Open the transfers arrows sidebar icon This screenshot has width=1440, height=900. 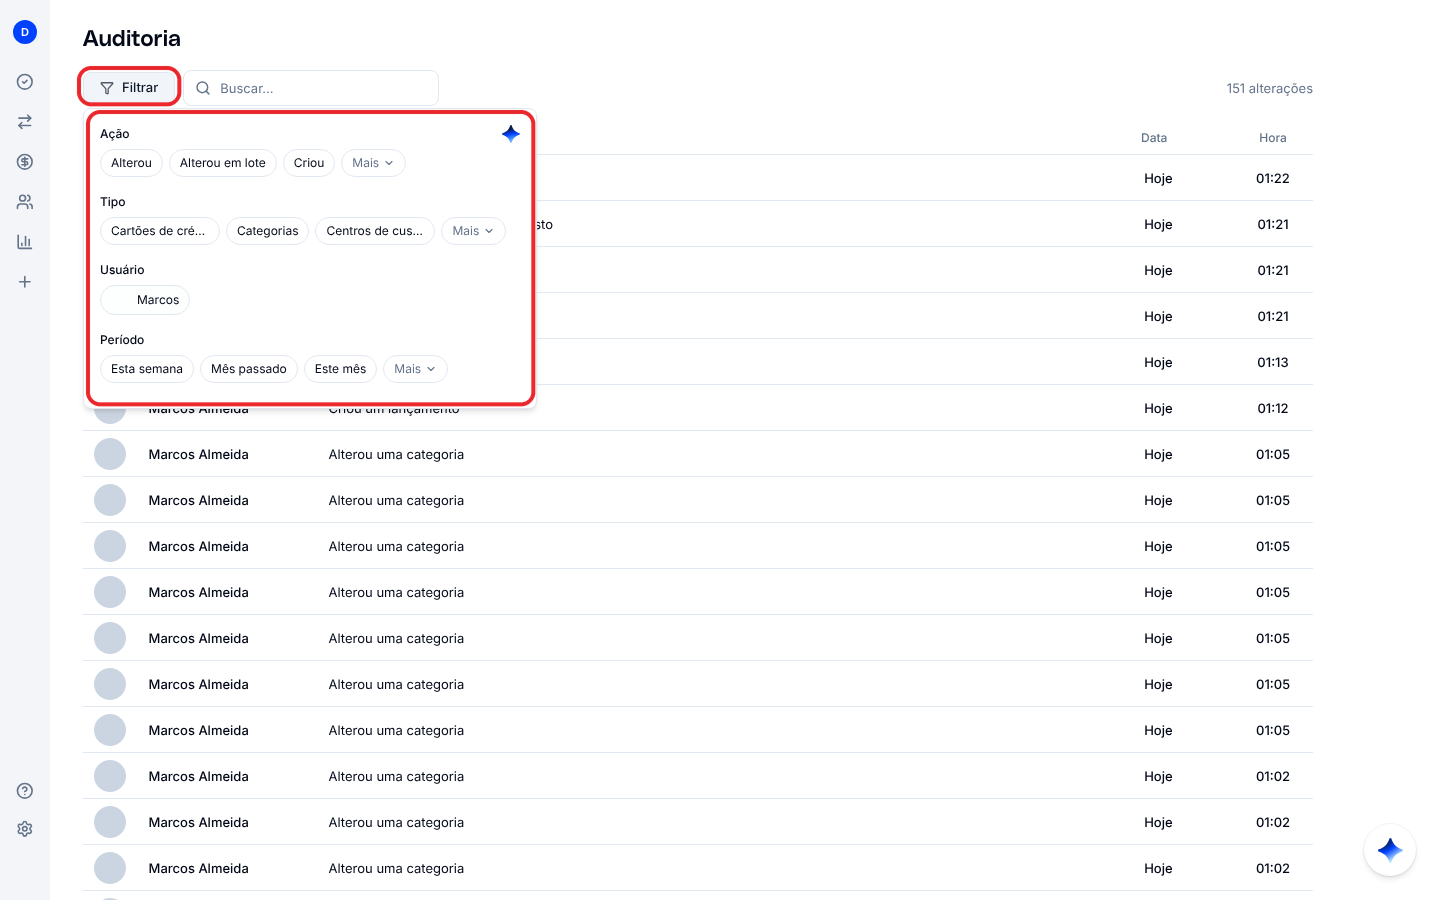pyautogui.click(x=25, y=122)
